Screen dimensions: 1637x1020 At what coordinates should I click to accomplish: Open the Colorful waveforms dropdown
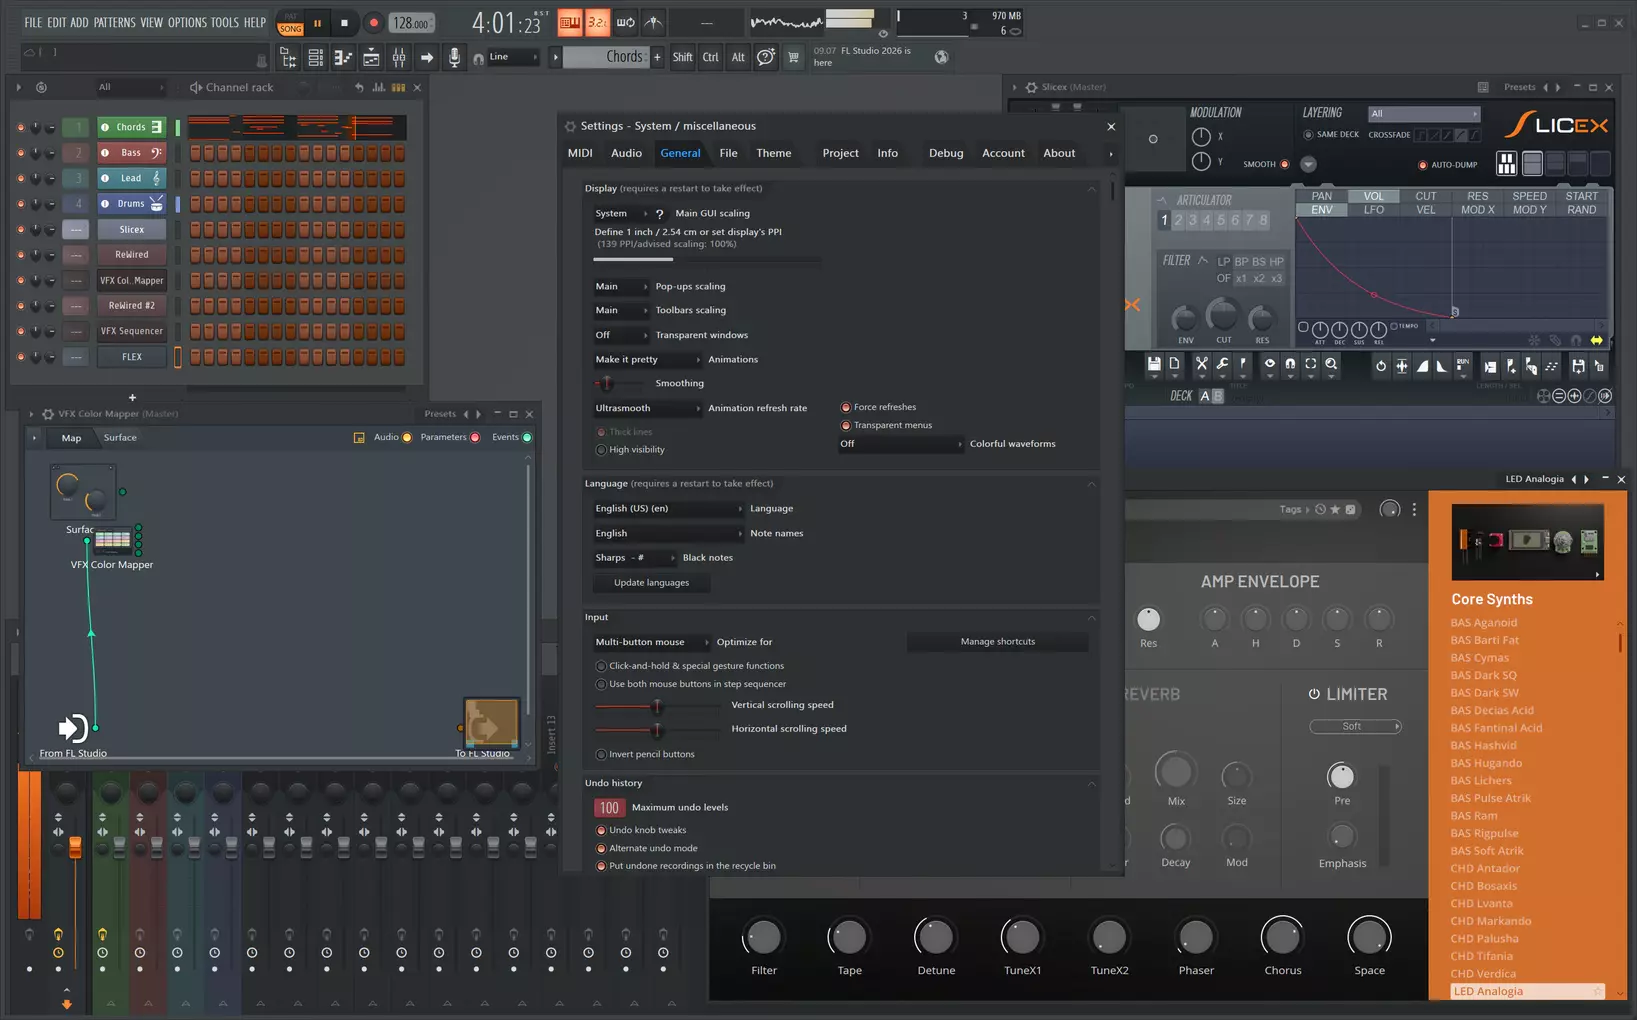pyautogui.click(x=901, y=444)
